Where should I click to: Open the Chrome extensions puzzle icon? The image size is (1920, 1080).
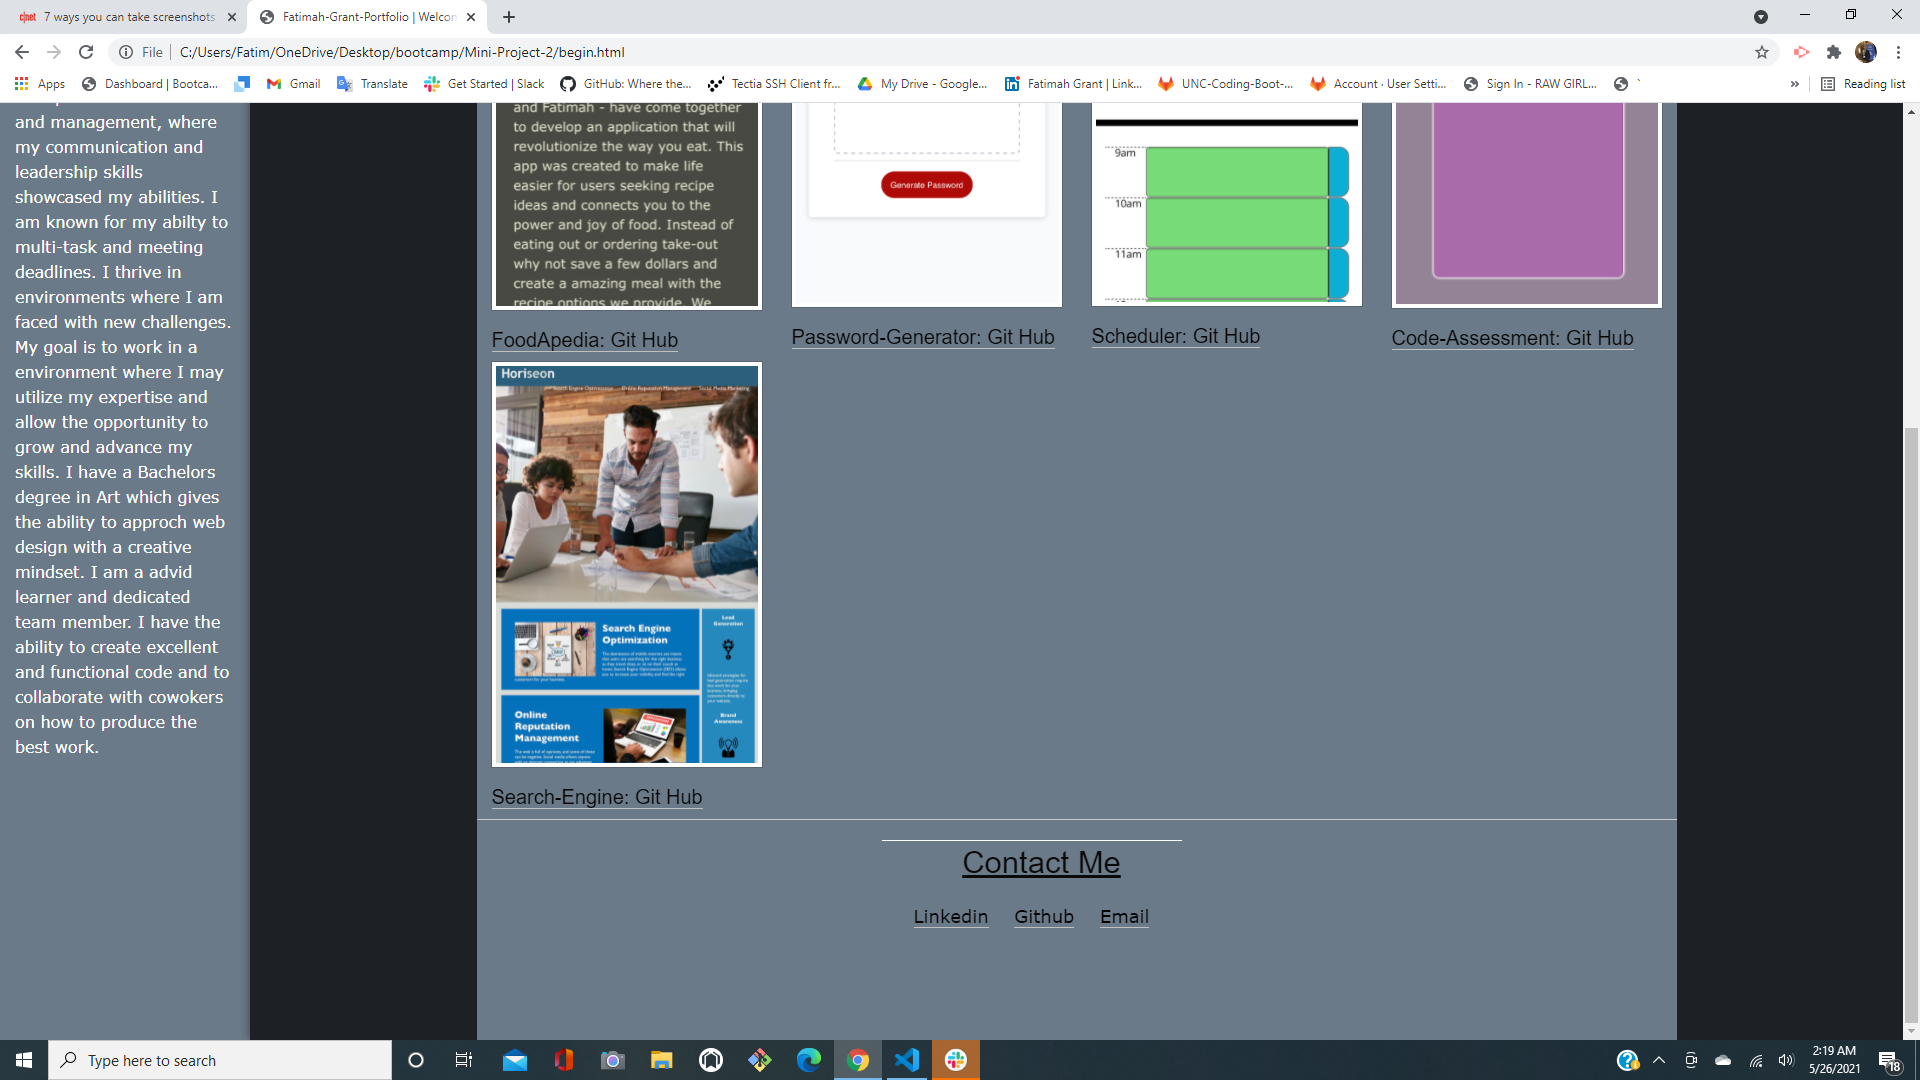point(1834,52)
